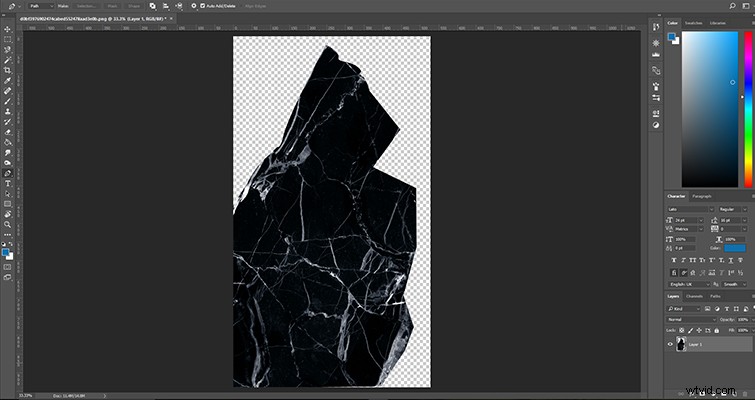Viewport: 755px width, 400px height.
Task: Open the Metrics kerning dropdown
Action: (x=690, y=229)
